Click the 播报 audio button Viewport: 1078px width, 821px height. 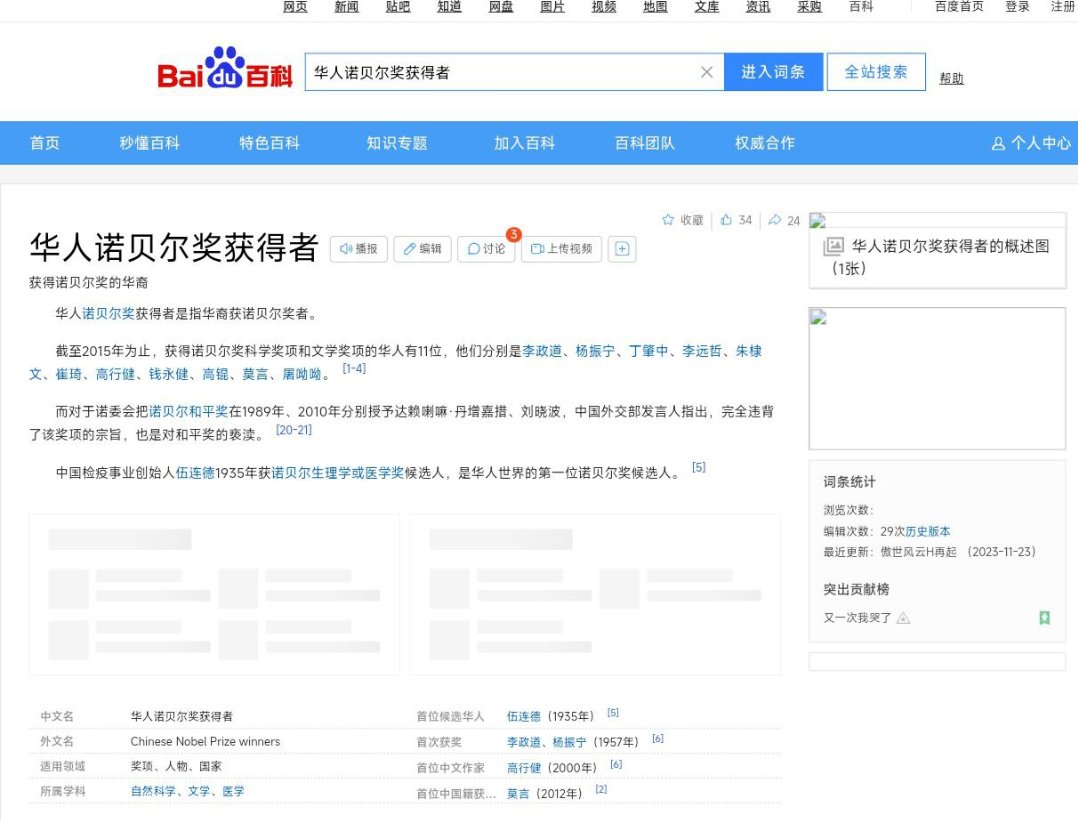point(359,249)
